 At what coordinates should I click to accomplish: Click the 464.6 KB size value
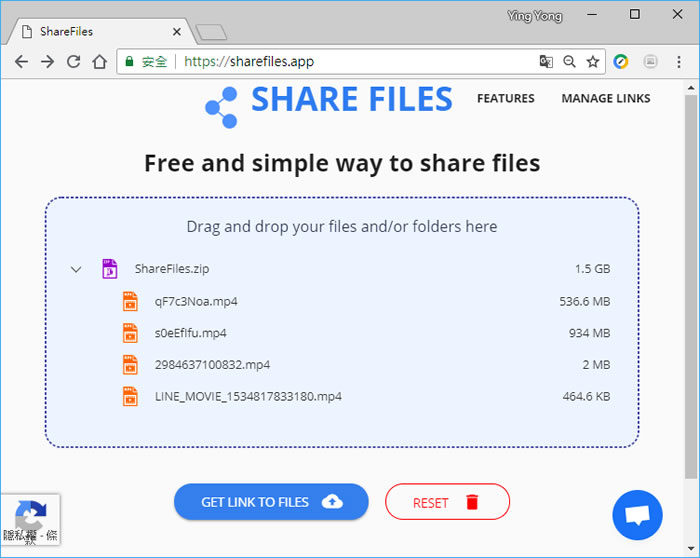click(586, 396)
